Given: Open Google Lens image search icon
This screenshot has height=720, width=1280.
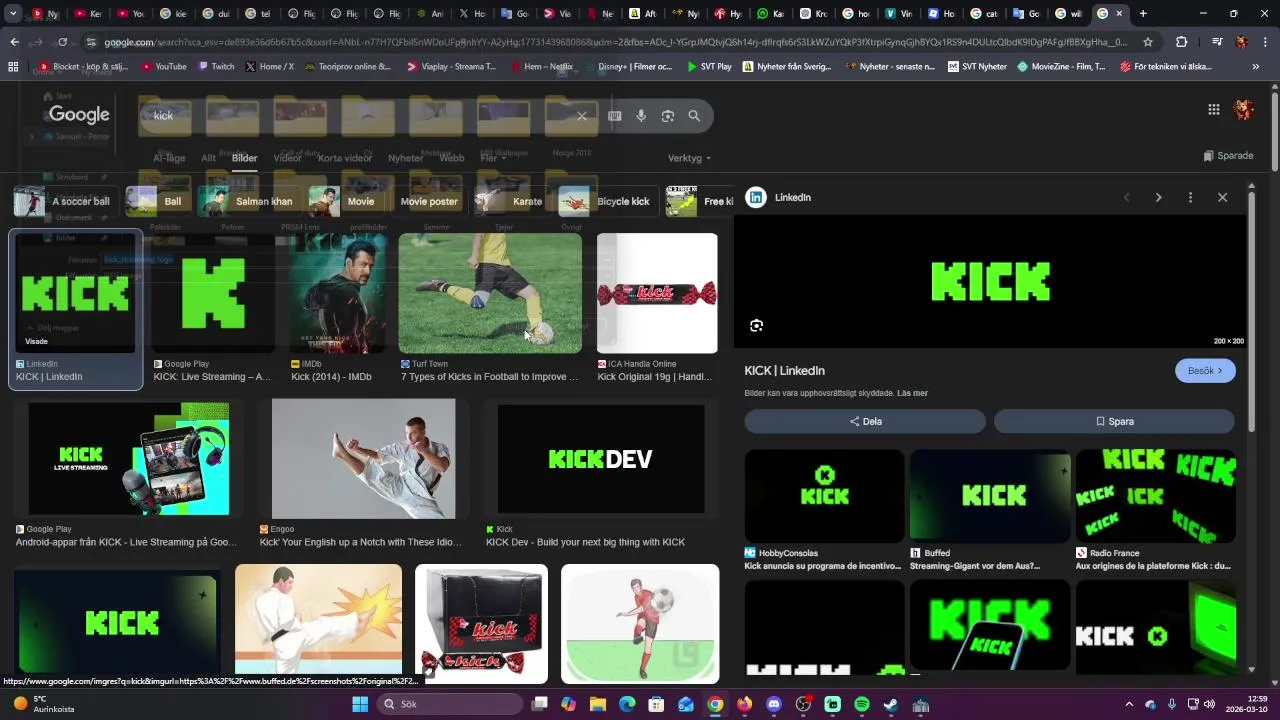Looking at the screenshot, I should coord(668,116).
